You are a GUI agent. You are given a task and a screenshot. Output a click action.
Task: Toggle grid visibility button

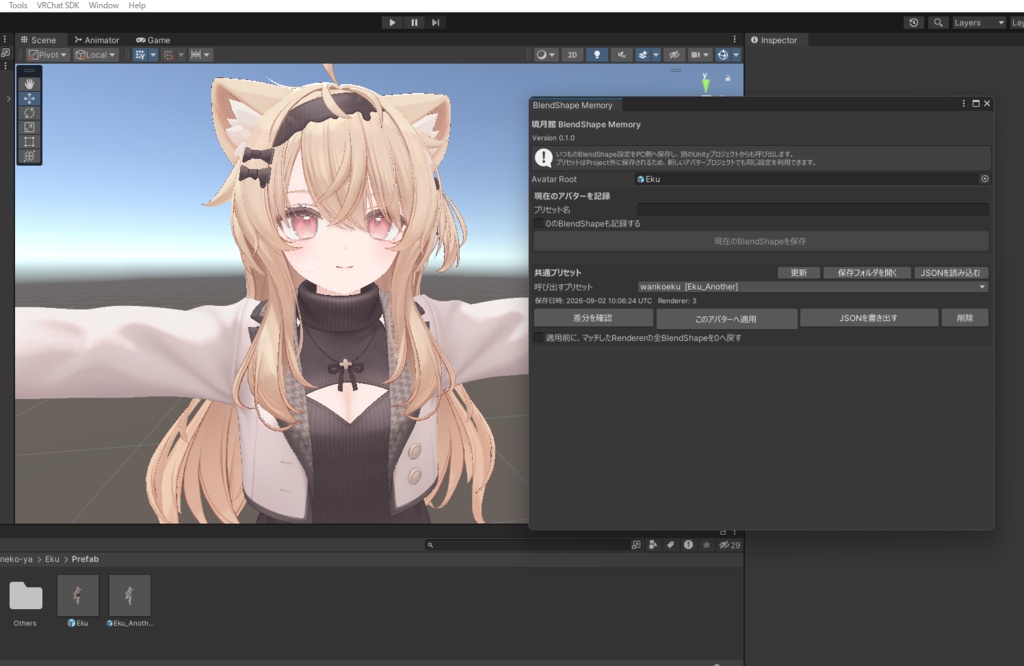(x=140, y=55)
